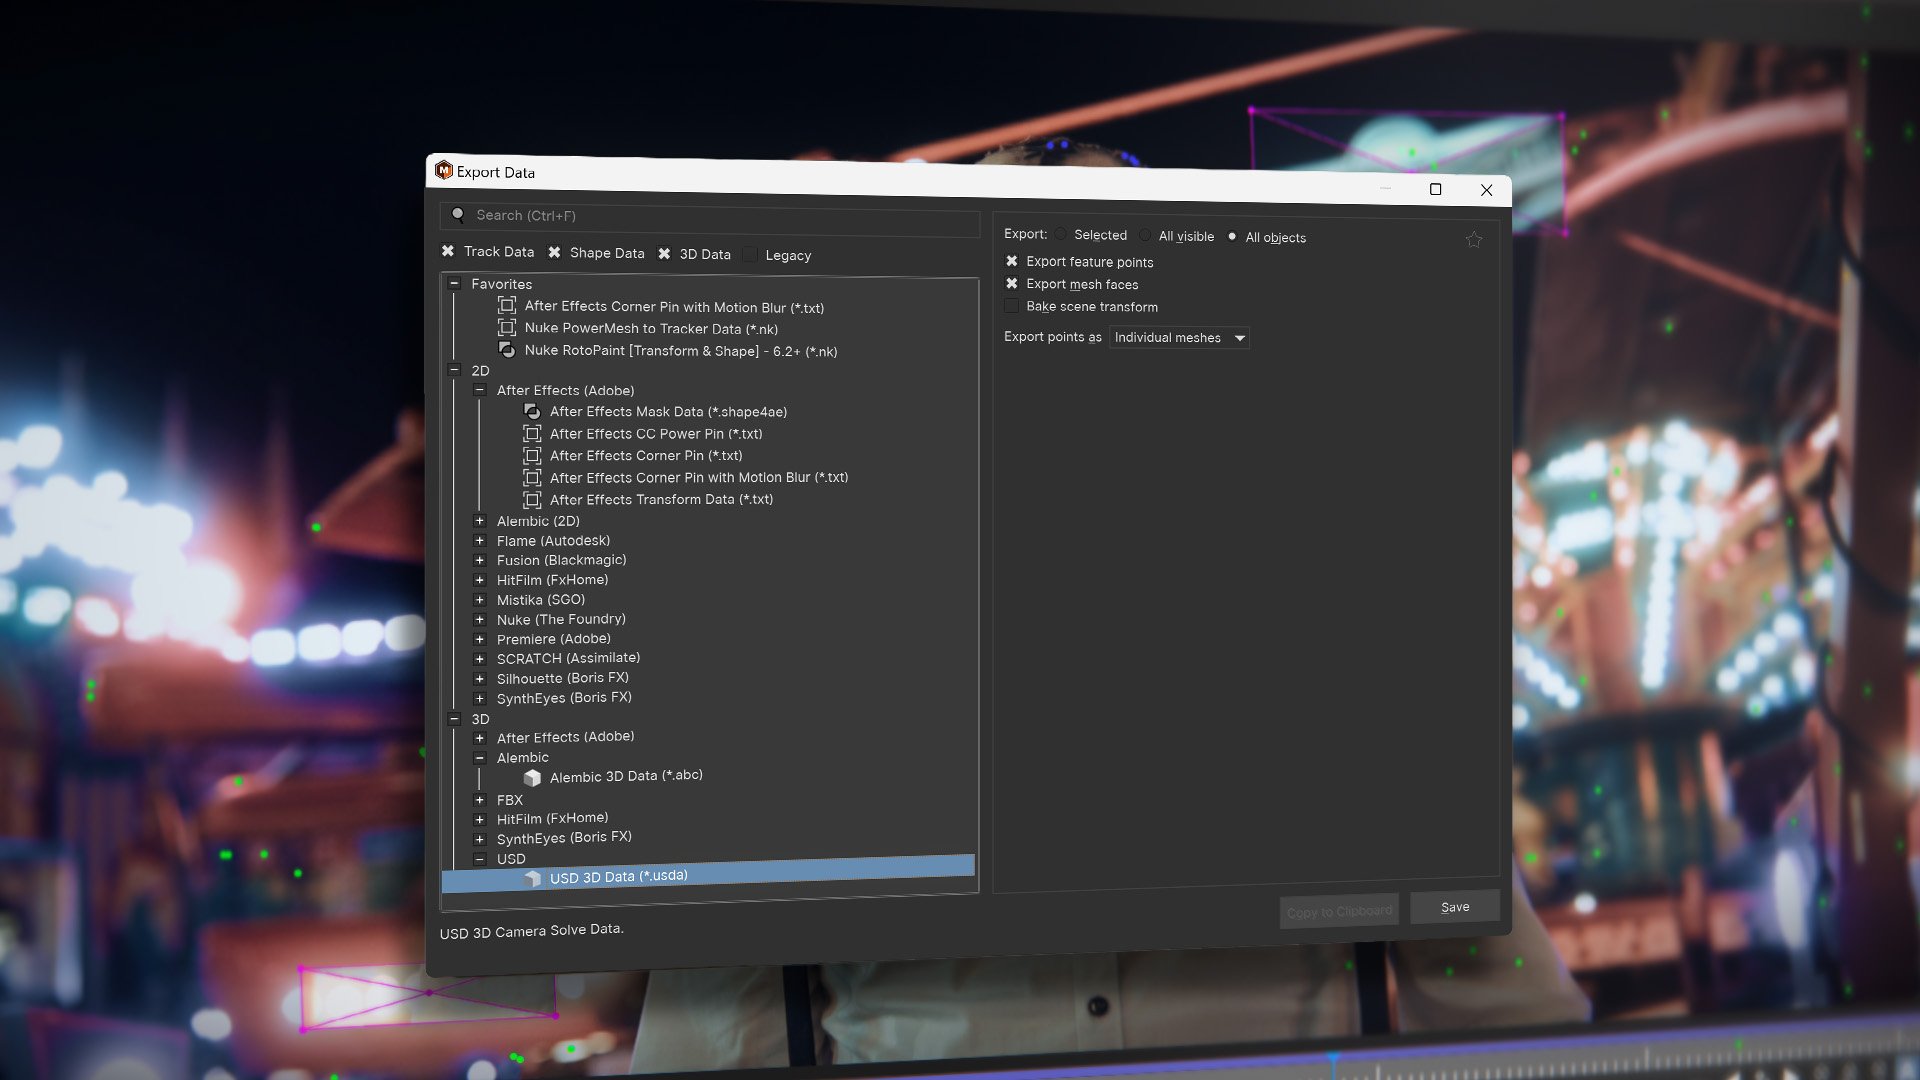Click the corner pin icon beside After Effects CC Power Pin

[531, 433]
